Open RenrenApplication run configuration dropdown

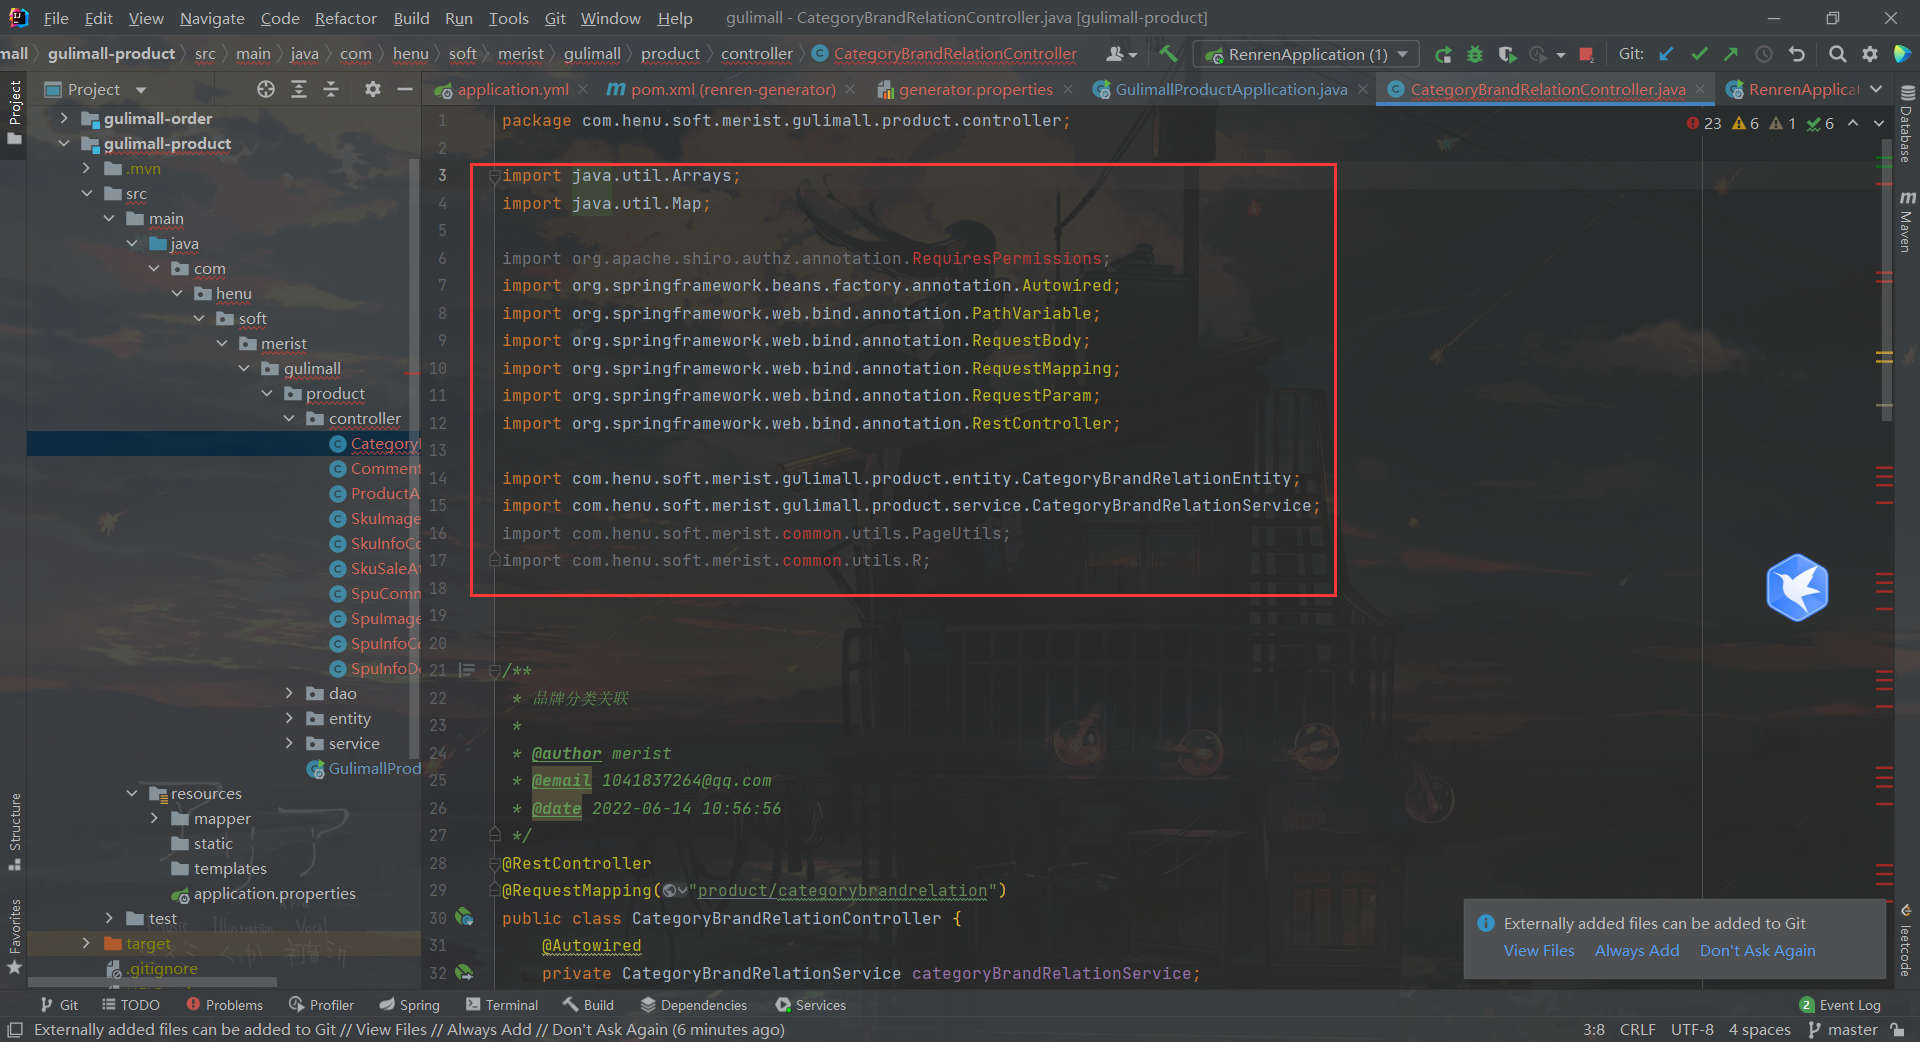[x=1306, y=54]
